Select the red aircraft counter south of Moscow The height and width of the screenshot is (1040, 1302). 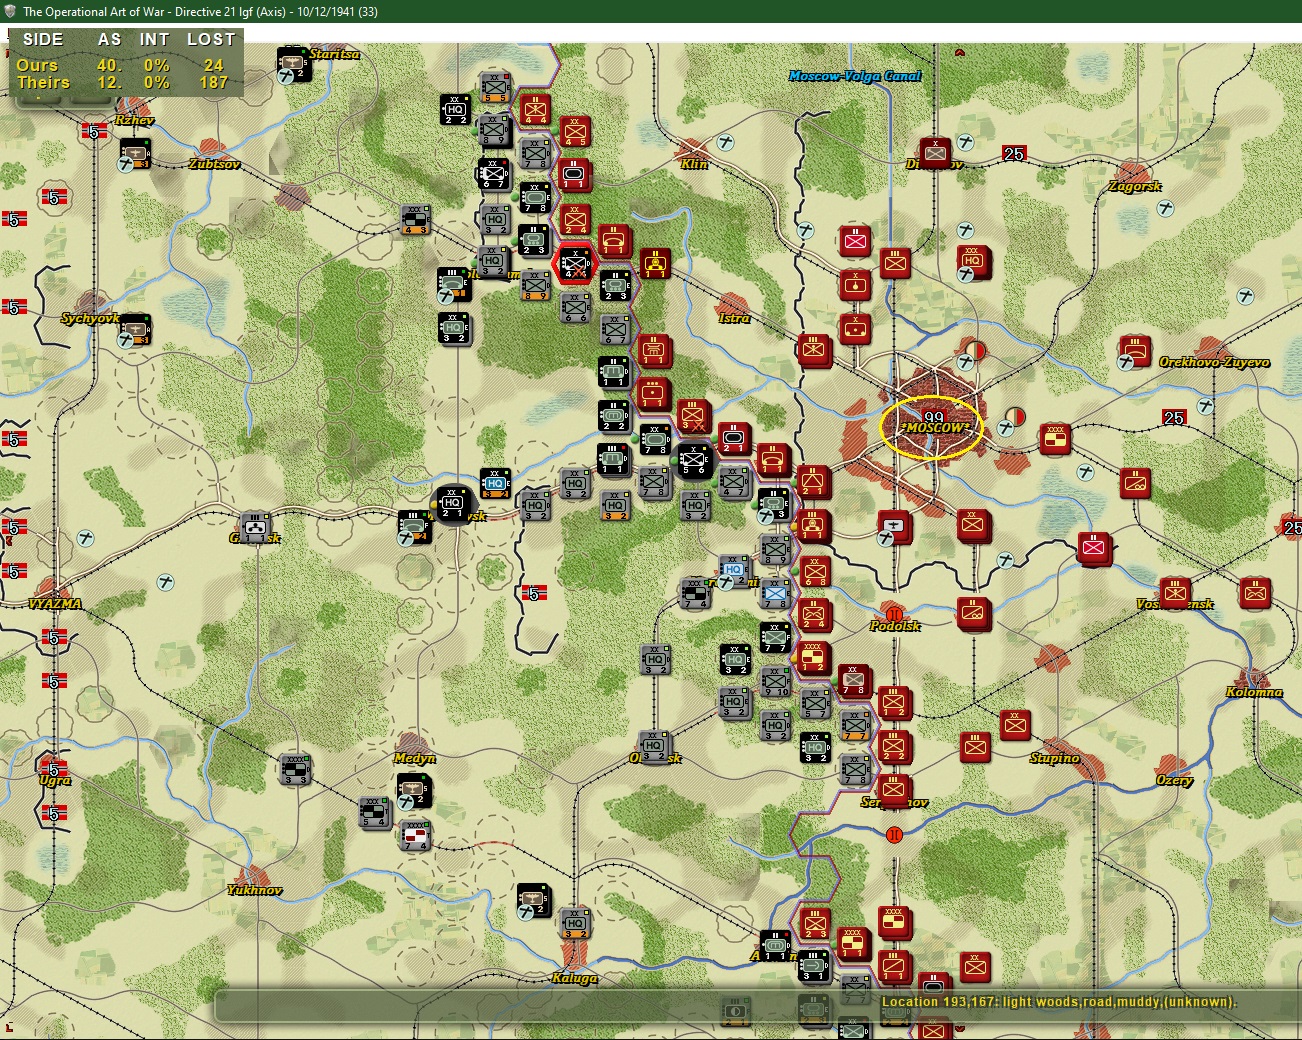pyautogui.click(x=894, y=526)
